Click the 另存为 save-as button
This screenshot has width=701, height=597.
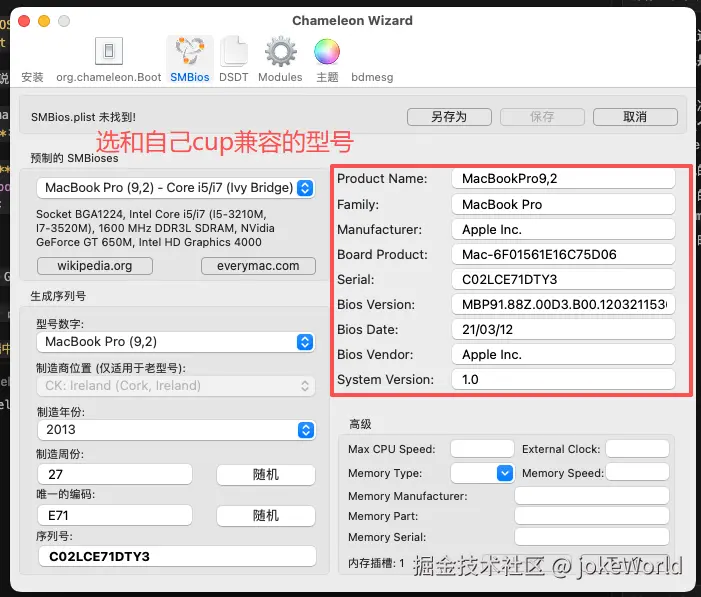point(449,117)
